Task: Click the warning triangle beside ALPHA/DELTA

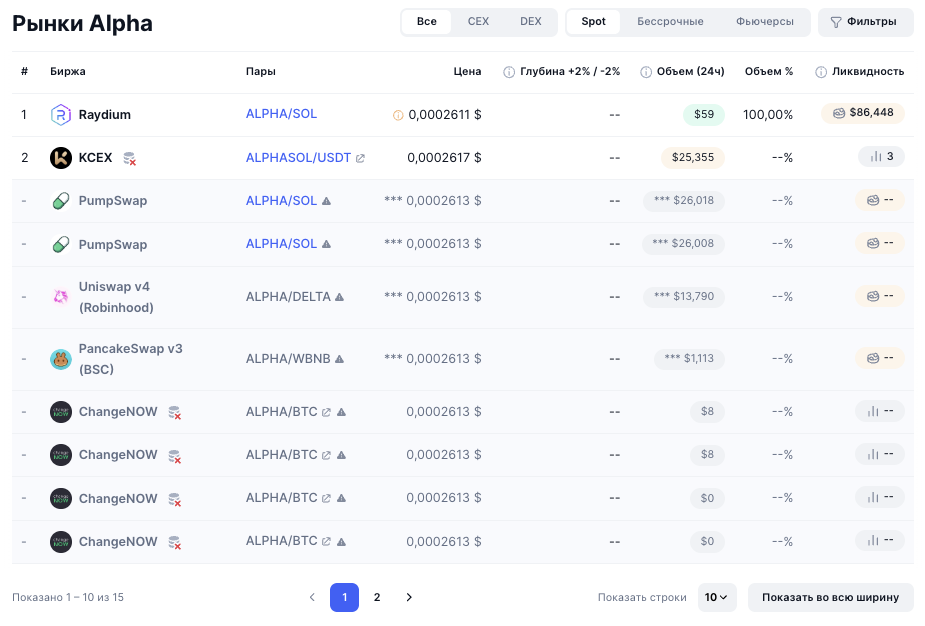Action: tap(339, 297)
